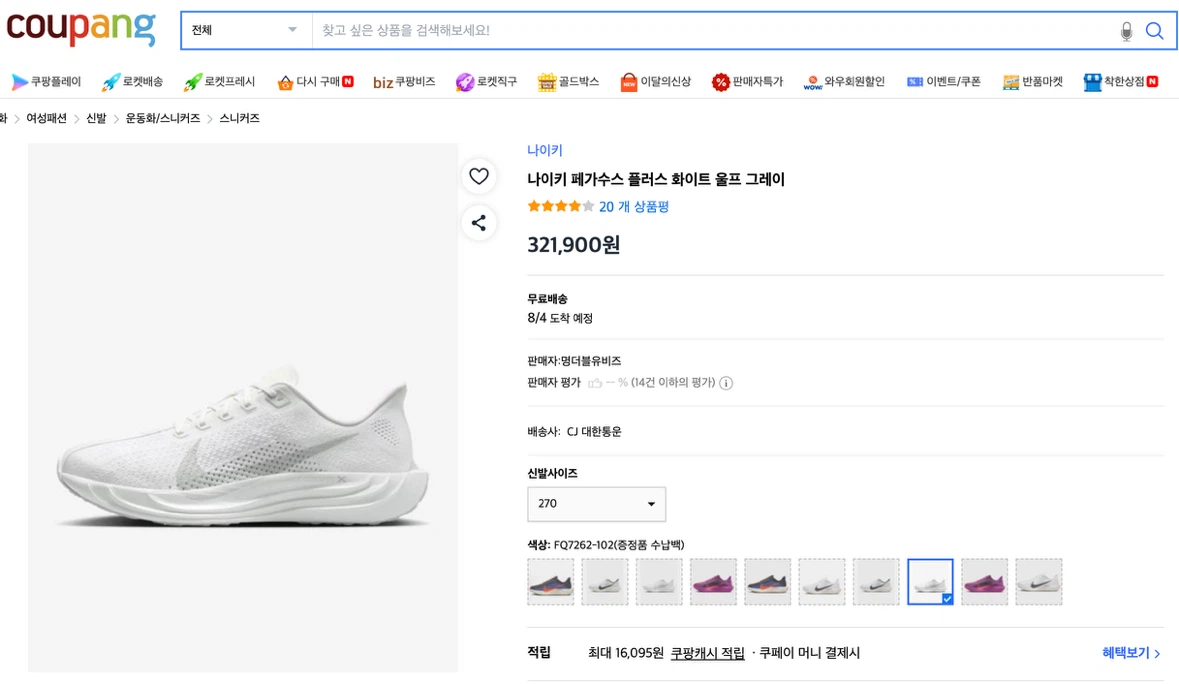Open the 20 개 상품평 reviews link
The image size is (1179, 684).
(x=634, y=207)
